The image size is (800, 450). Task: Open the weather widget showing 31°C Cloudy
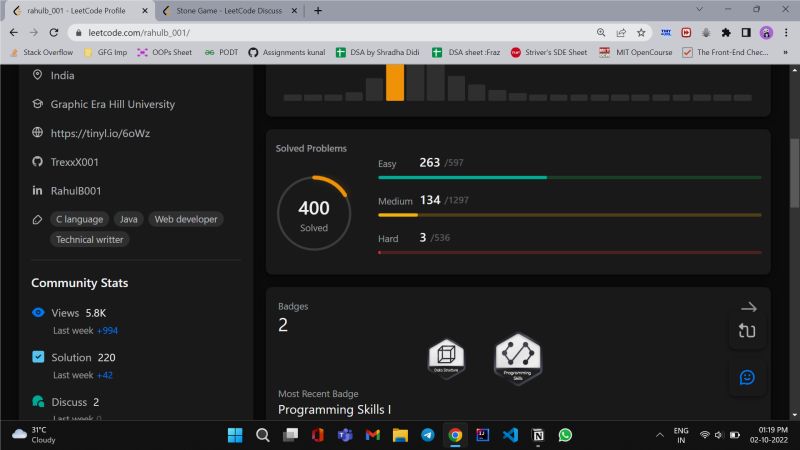34,435
